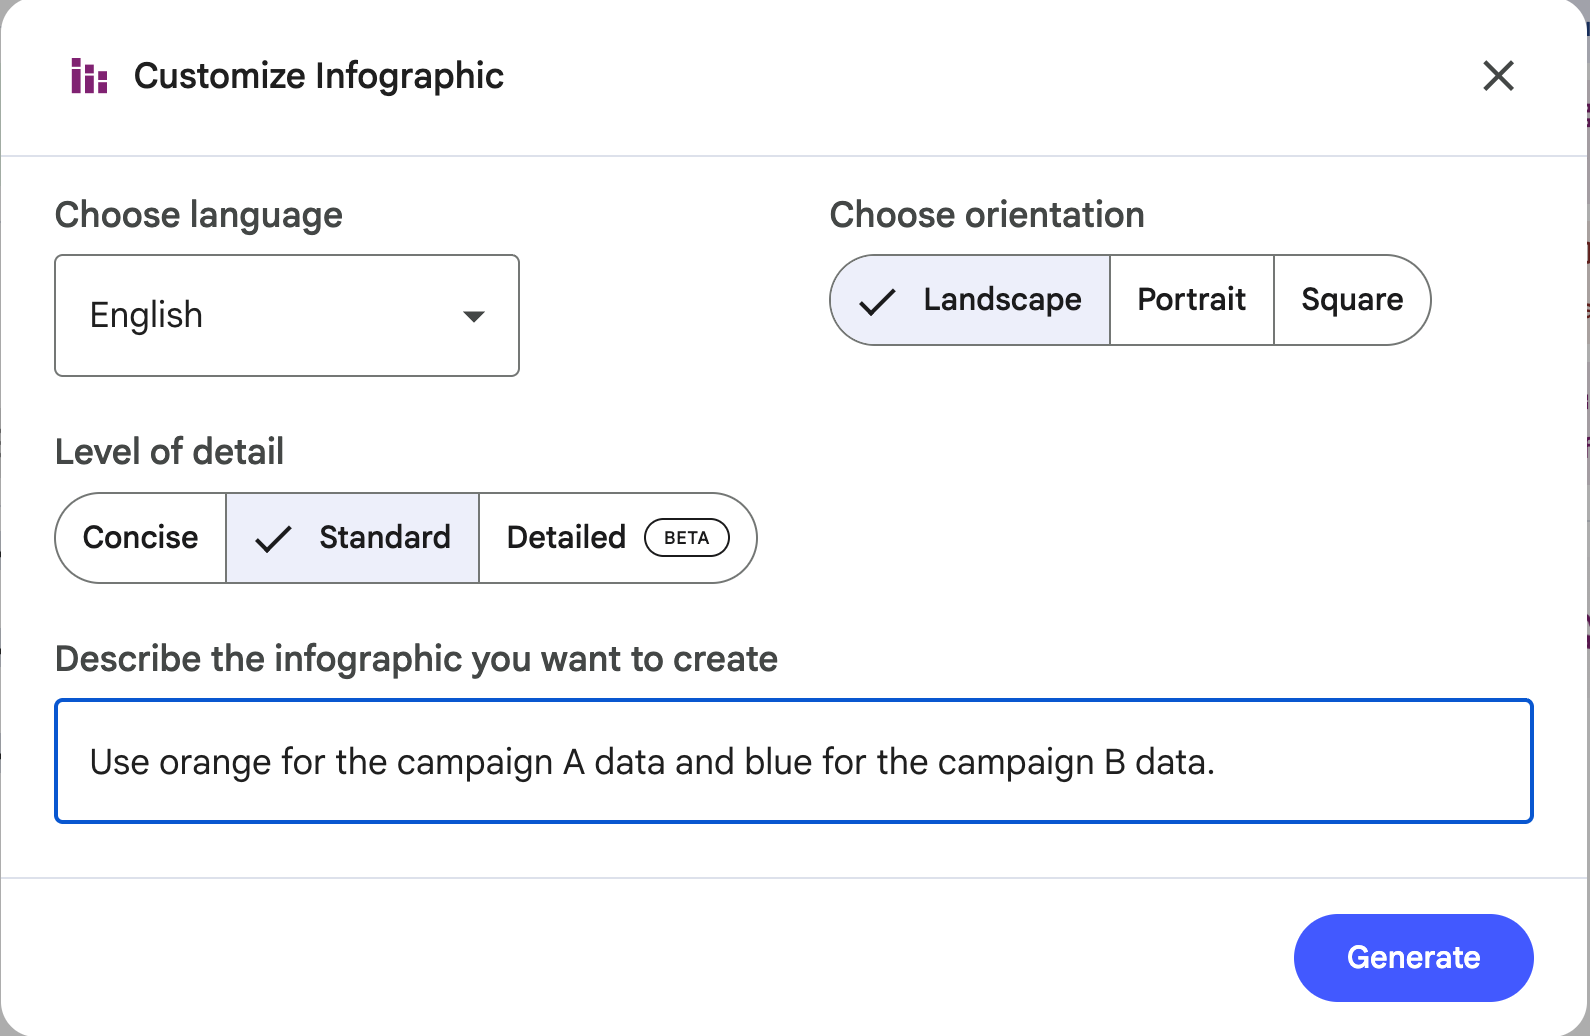Click the infographic bar chart icon
Image resolution: width=1590 pixels, height=1036 pixels.
pos(89,76)
